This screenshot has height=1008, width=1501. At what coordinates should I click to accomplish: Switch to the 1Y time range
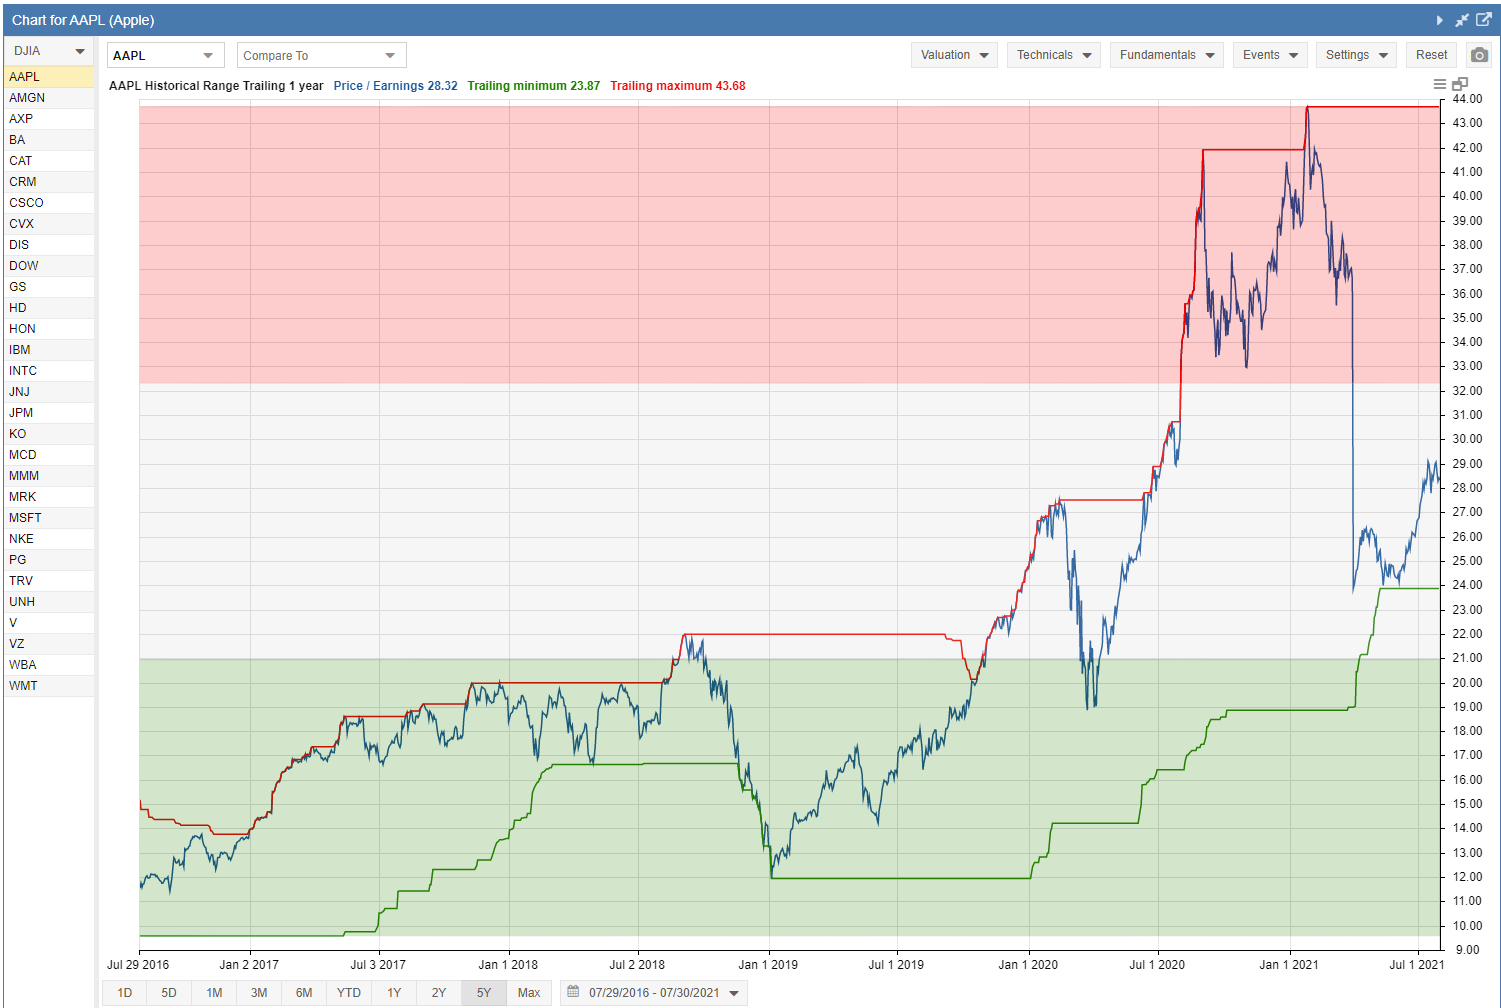pyautogui.click(x=394, y=993)
